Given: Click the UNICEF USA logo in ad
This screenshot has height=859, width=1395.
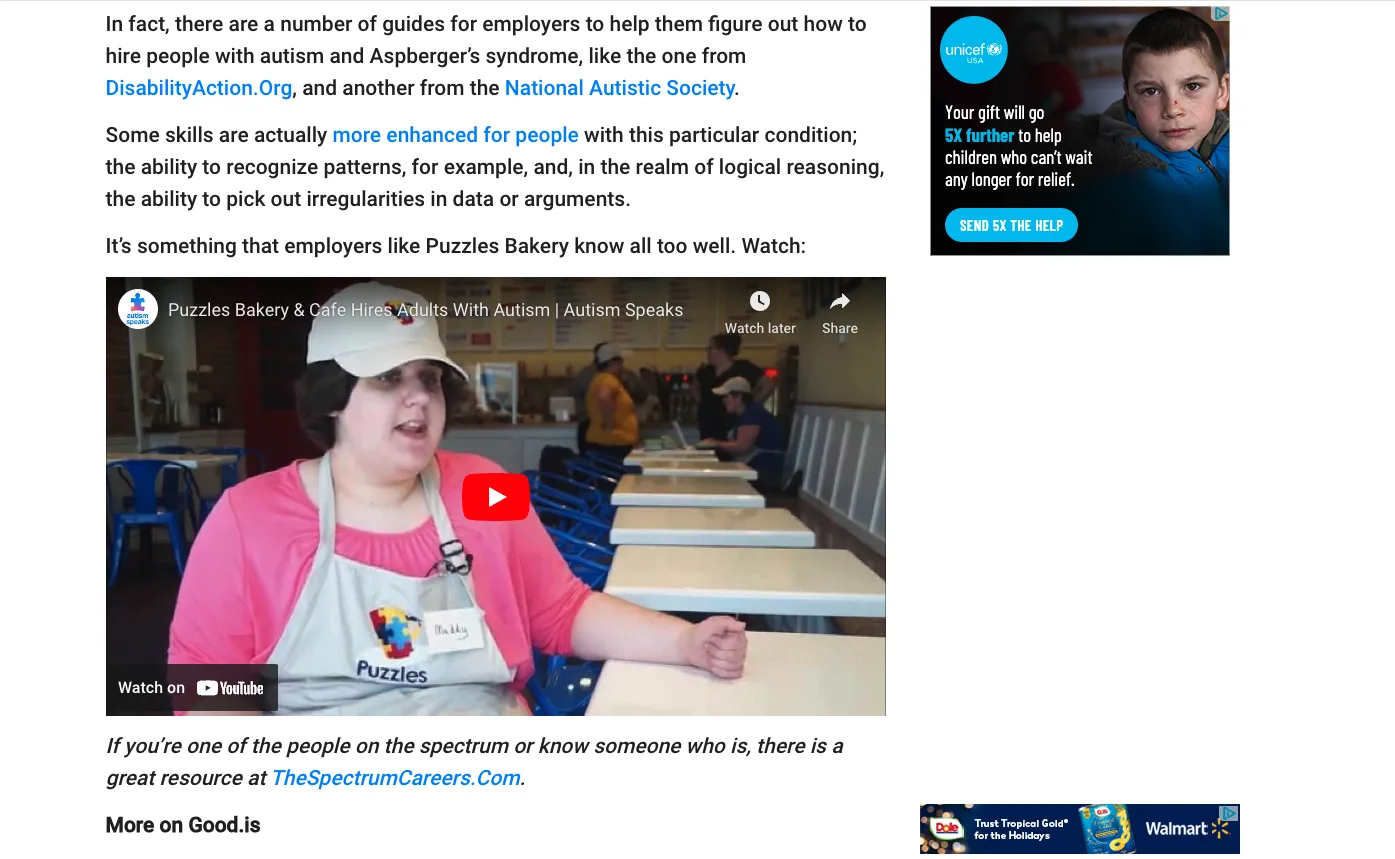Looking at the screenshot, I should tap(973, 50).
